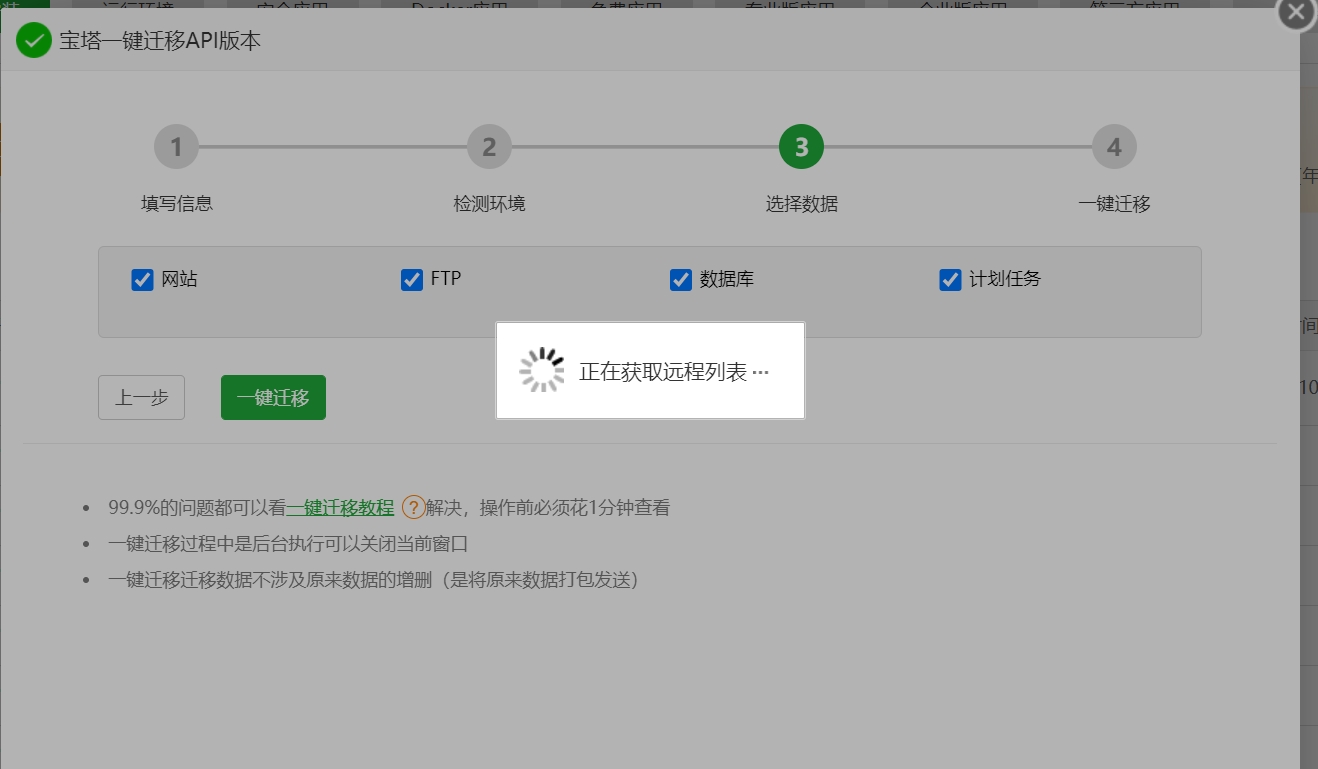The image size is (1318, 769).
Task: Click the 选择数据 step label
Action: pos(802,203)
